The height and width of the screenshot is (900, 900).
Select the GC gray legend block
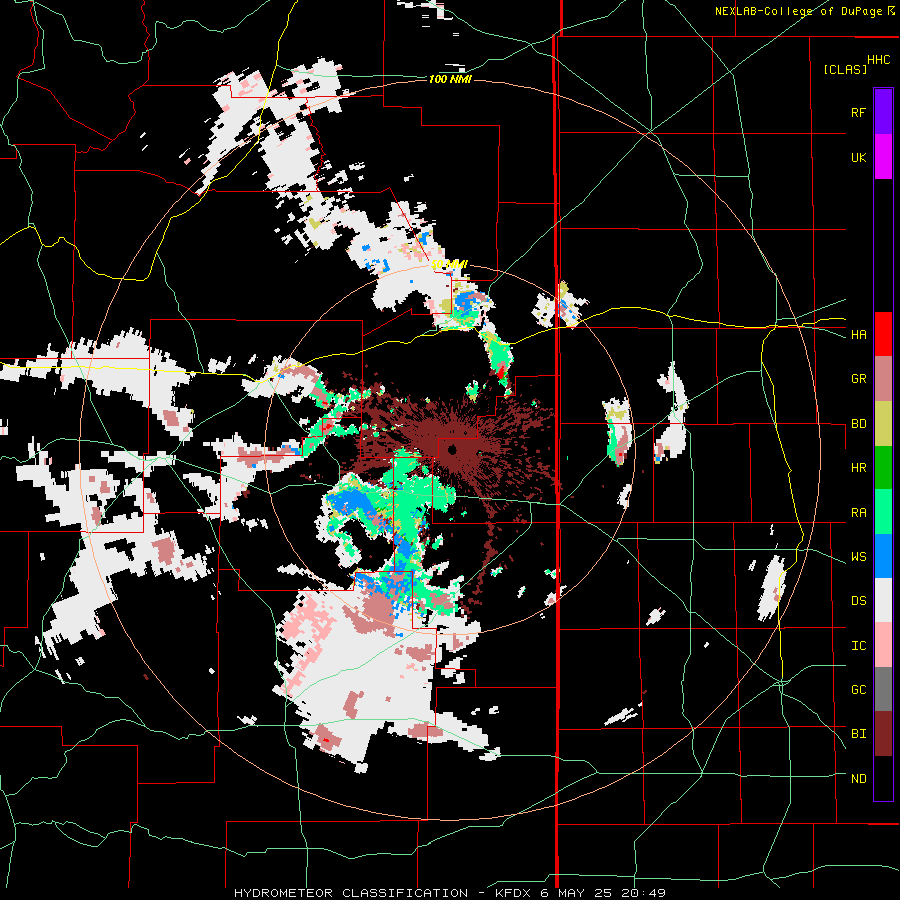pos(883,689)
